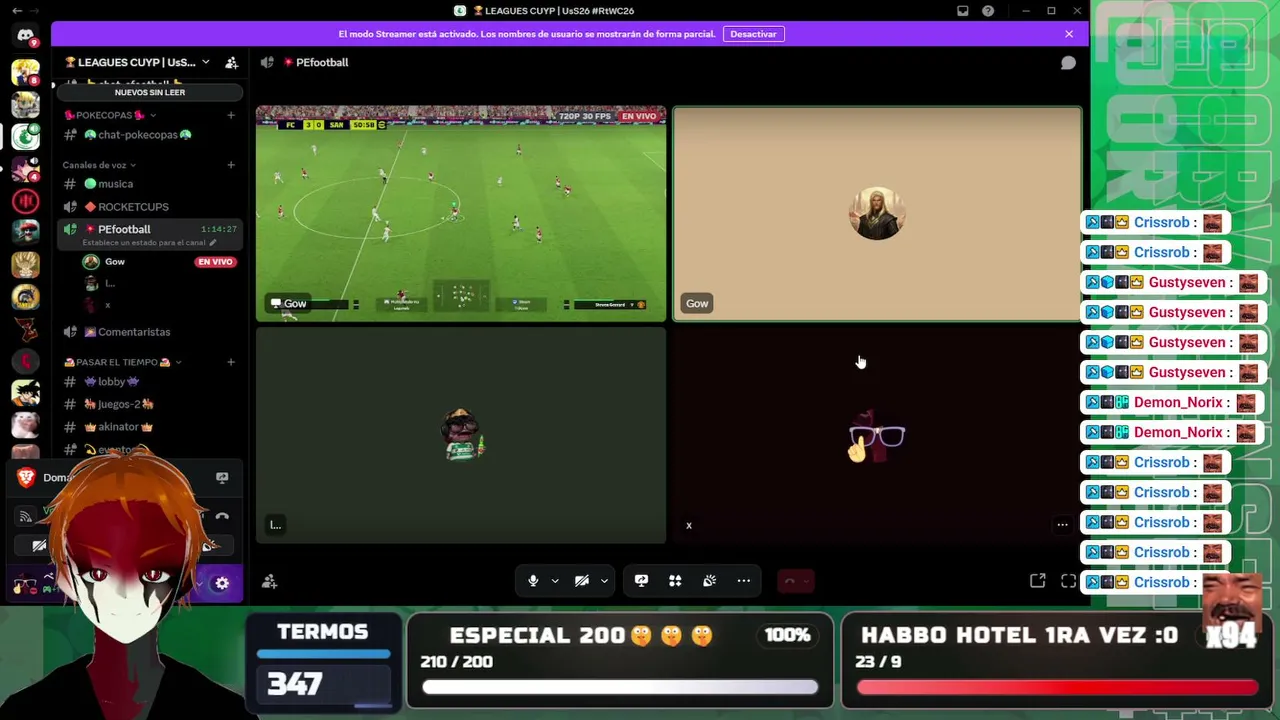Share your screen in the call

[x=642, y=581]
